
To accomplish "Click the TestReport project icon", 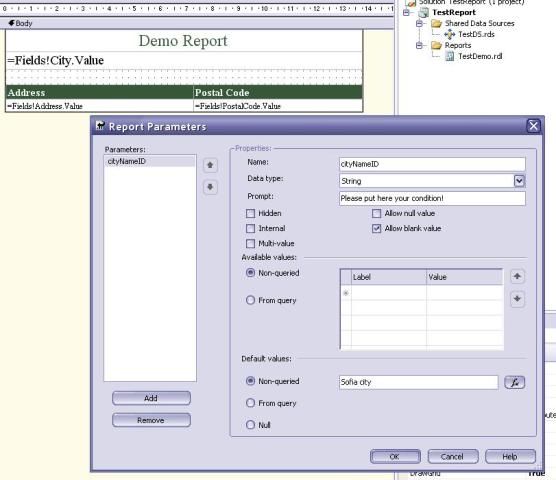I will coord(423,12).
